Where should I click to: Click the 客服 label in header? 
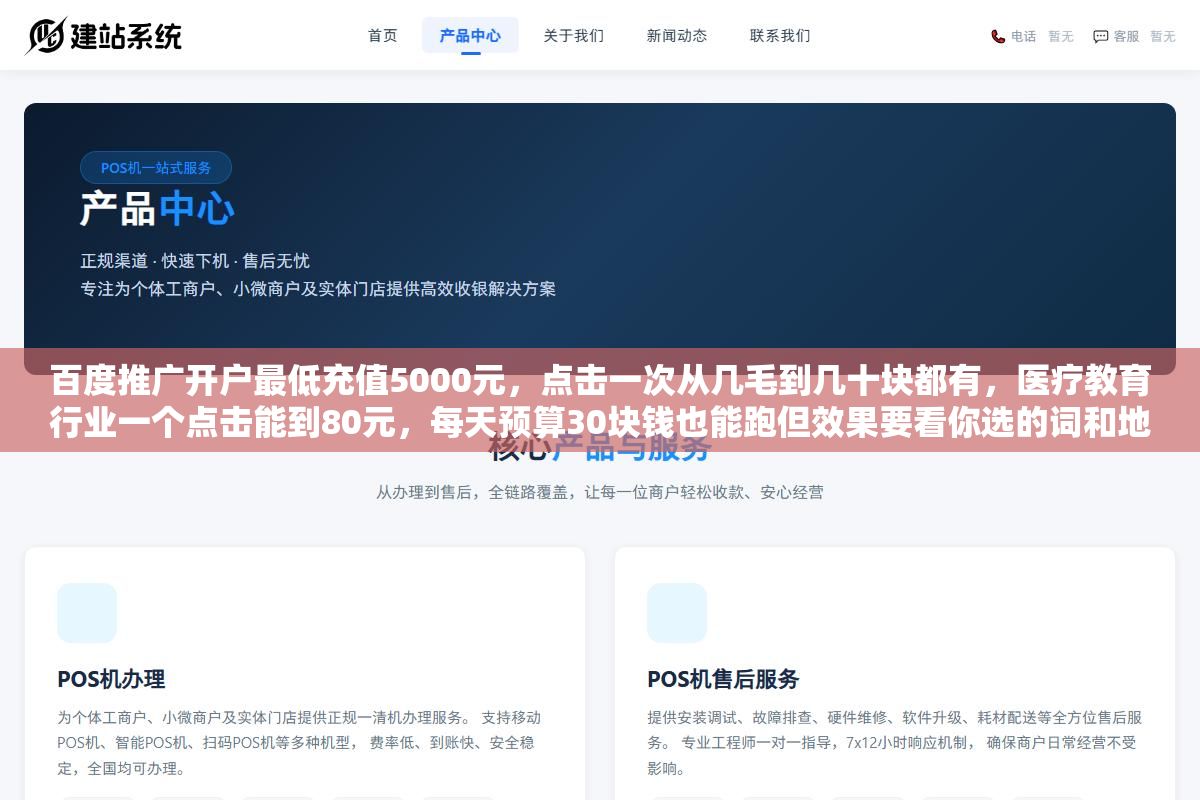[x=1126, y=36]
